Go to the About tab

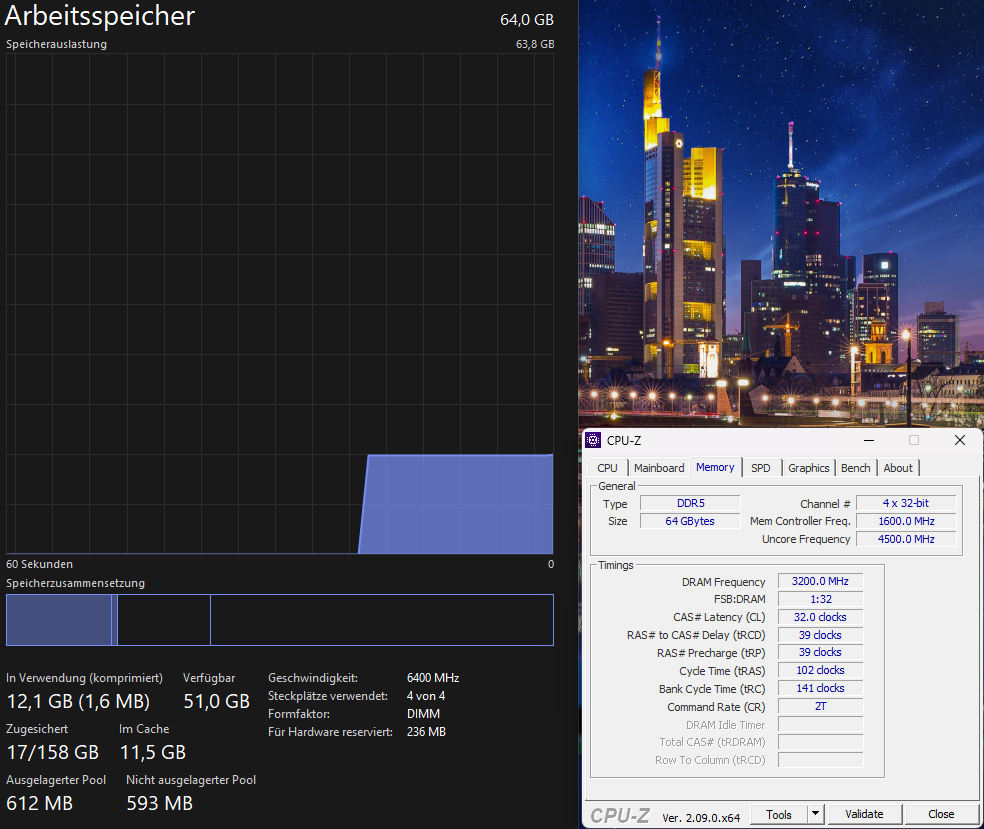point(898,468)
